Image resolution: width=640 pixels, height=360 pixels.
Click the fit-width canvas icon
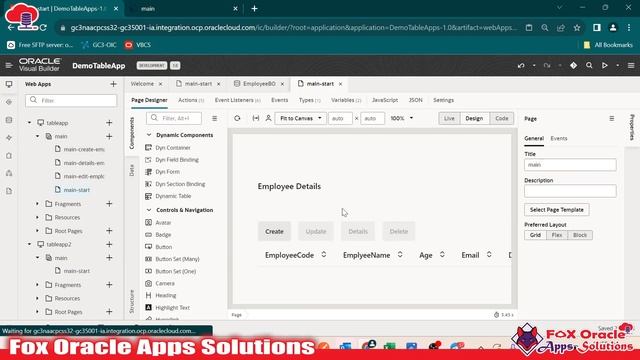(256, 118)
